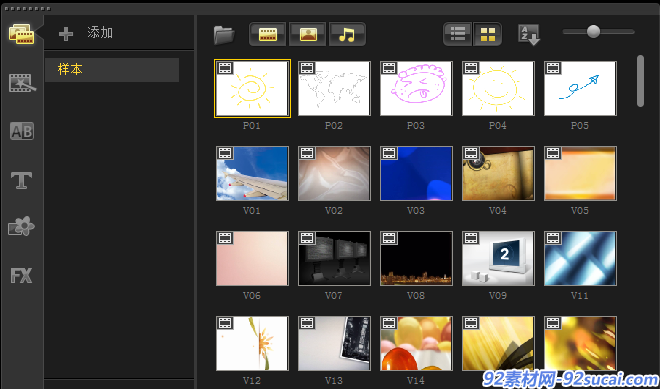Viewport: 660px width, 389px height.
Task: Select the V06 pink clip
Action: click(252, 258)
